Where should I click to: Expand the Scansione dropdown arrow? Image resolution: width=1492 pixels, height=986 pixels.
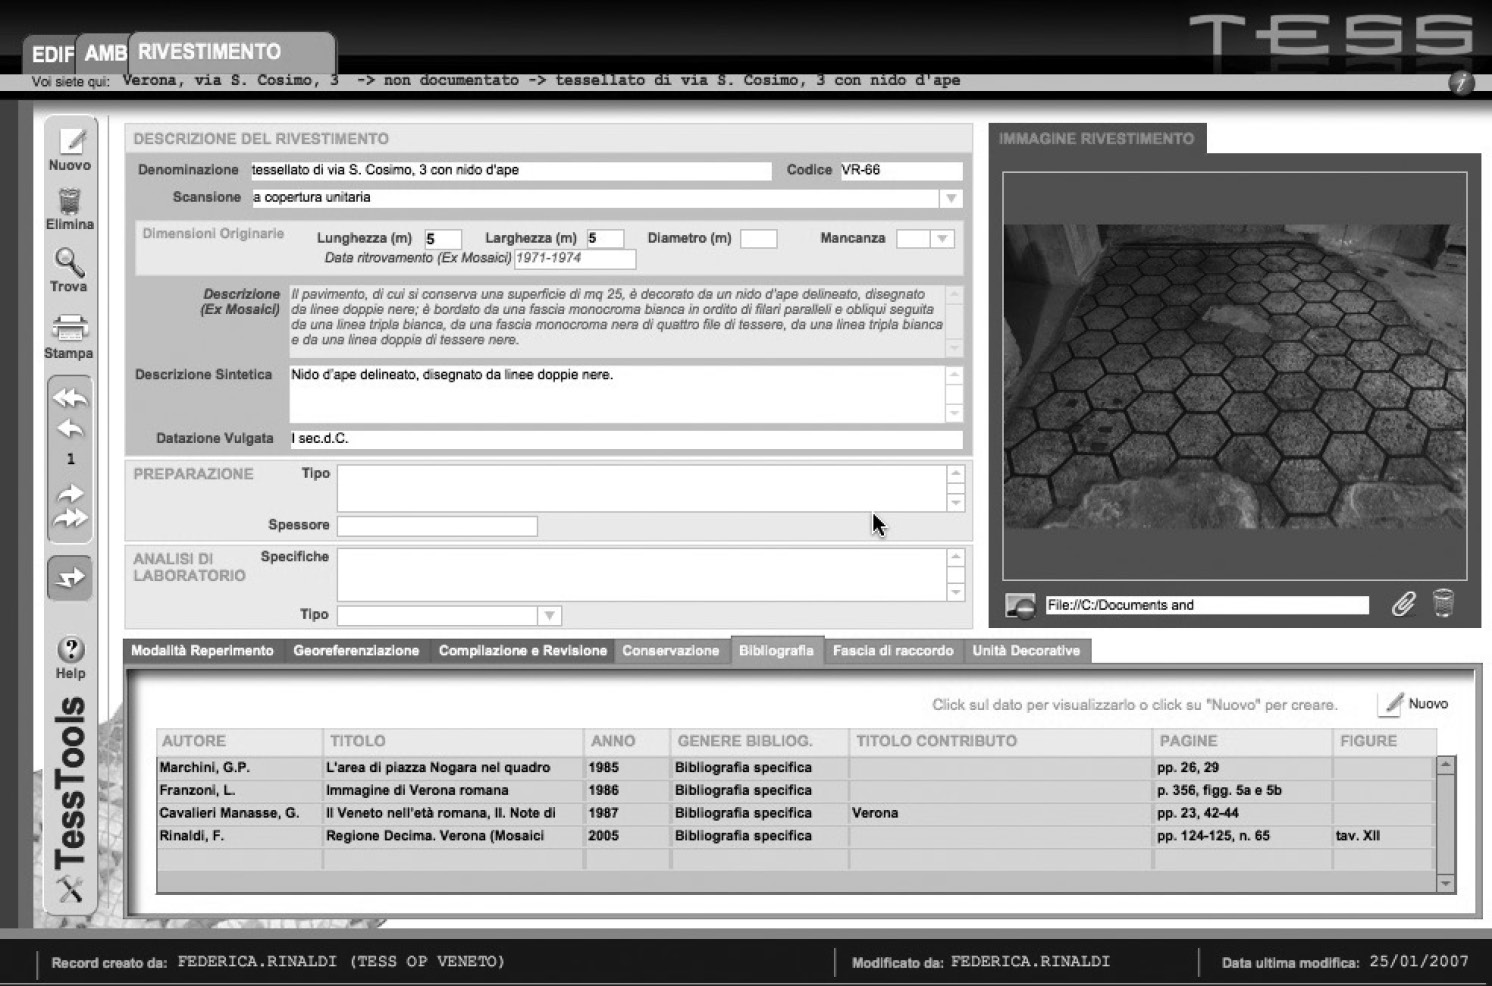click(952, 198)
